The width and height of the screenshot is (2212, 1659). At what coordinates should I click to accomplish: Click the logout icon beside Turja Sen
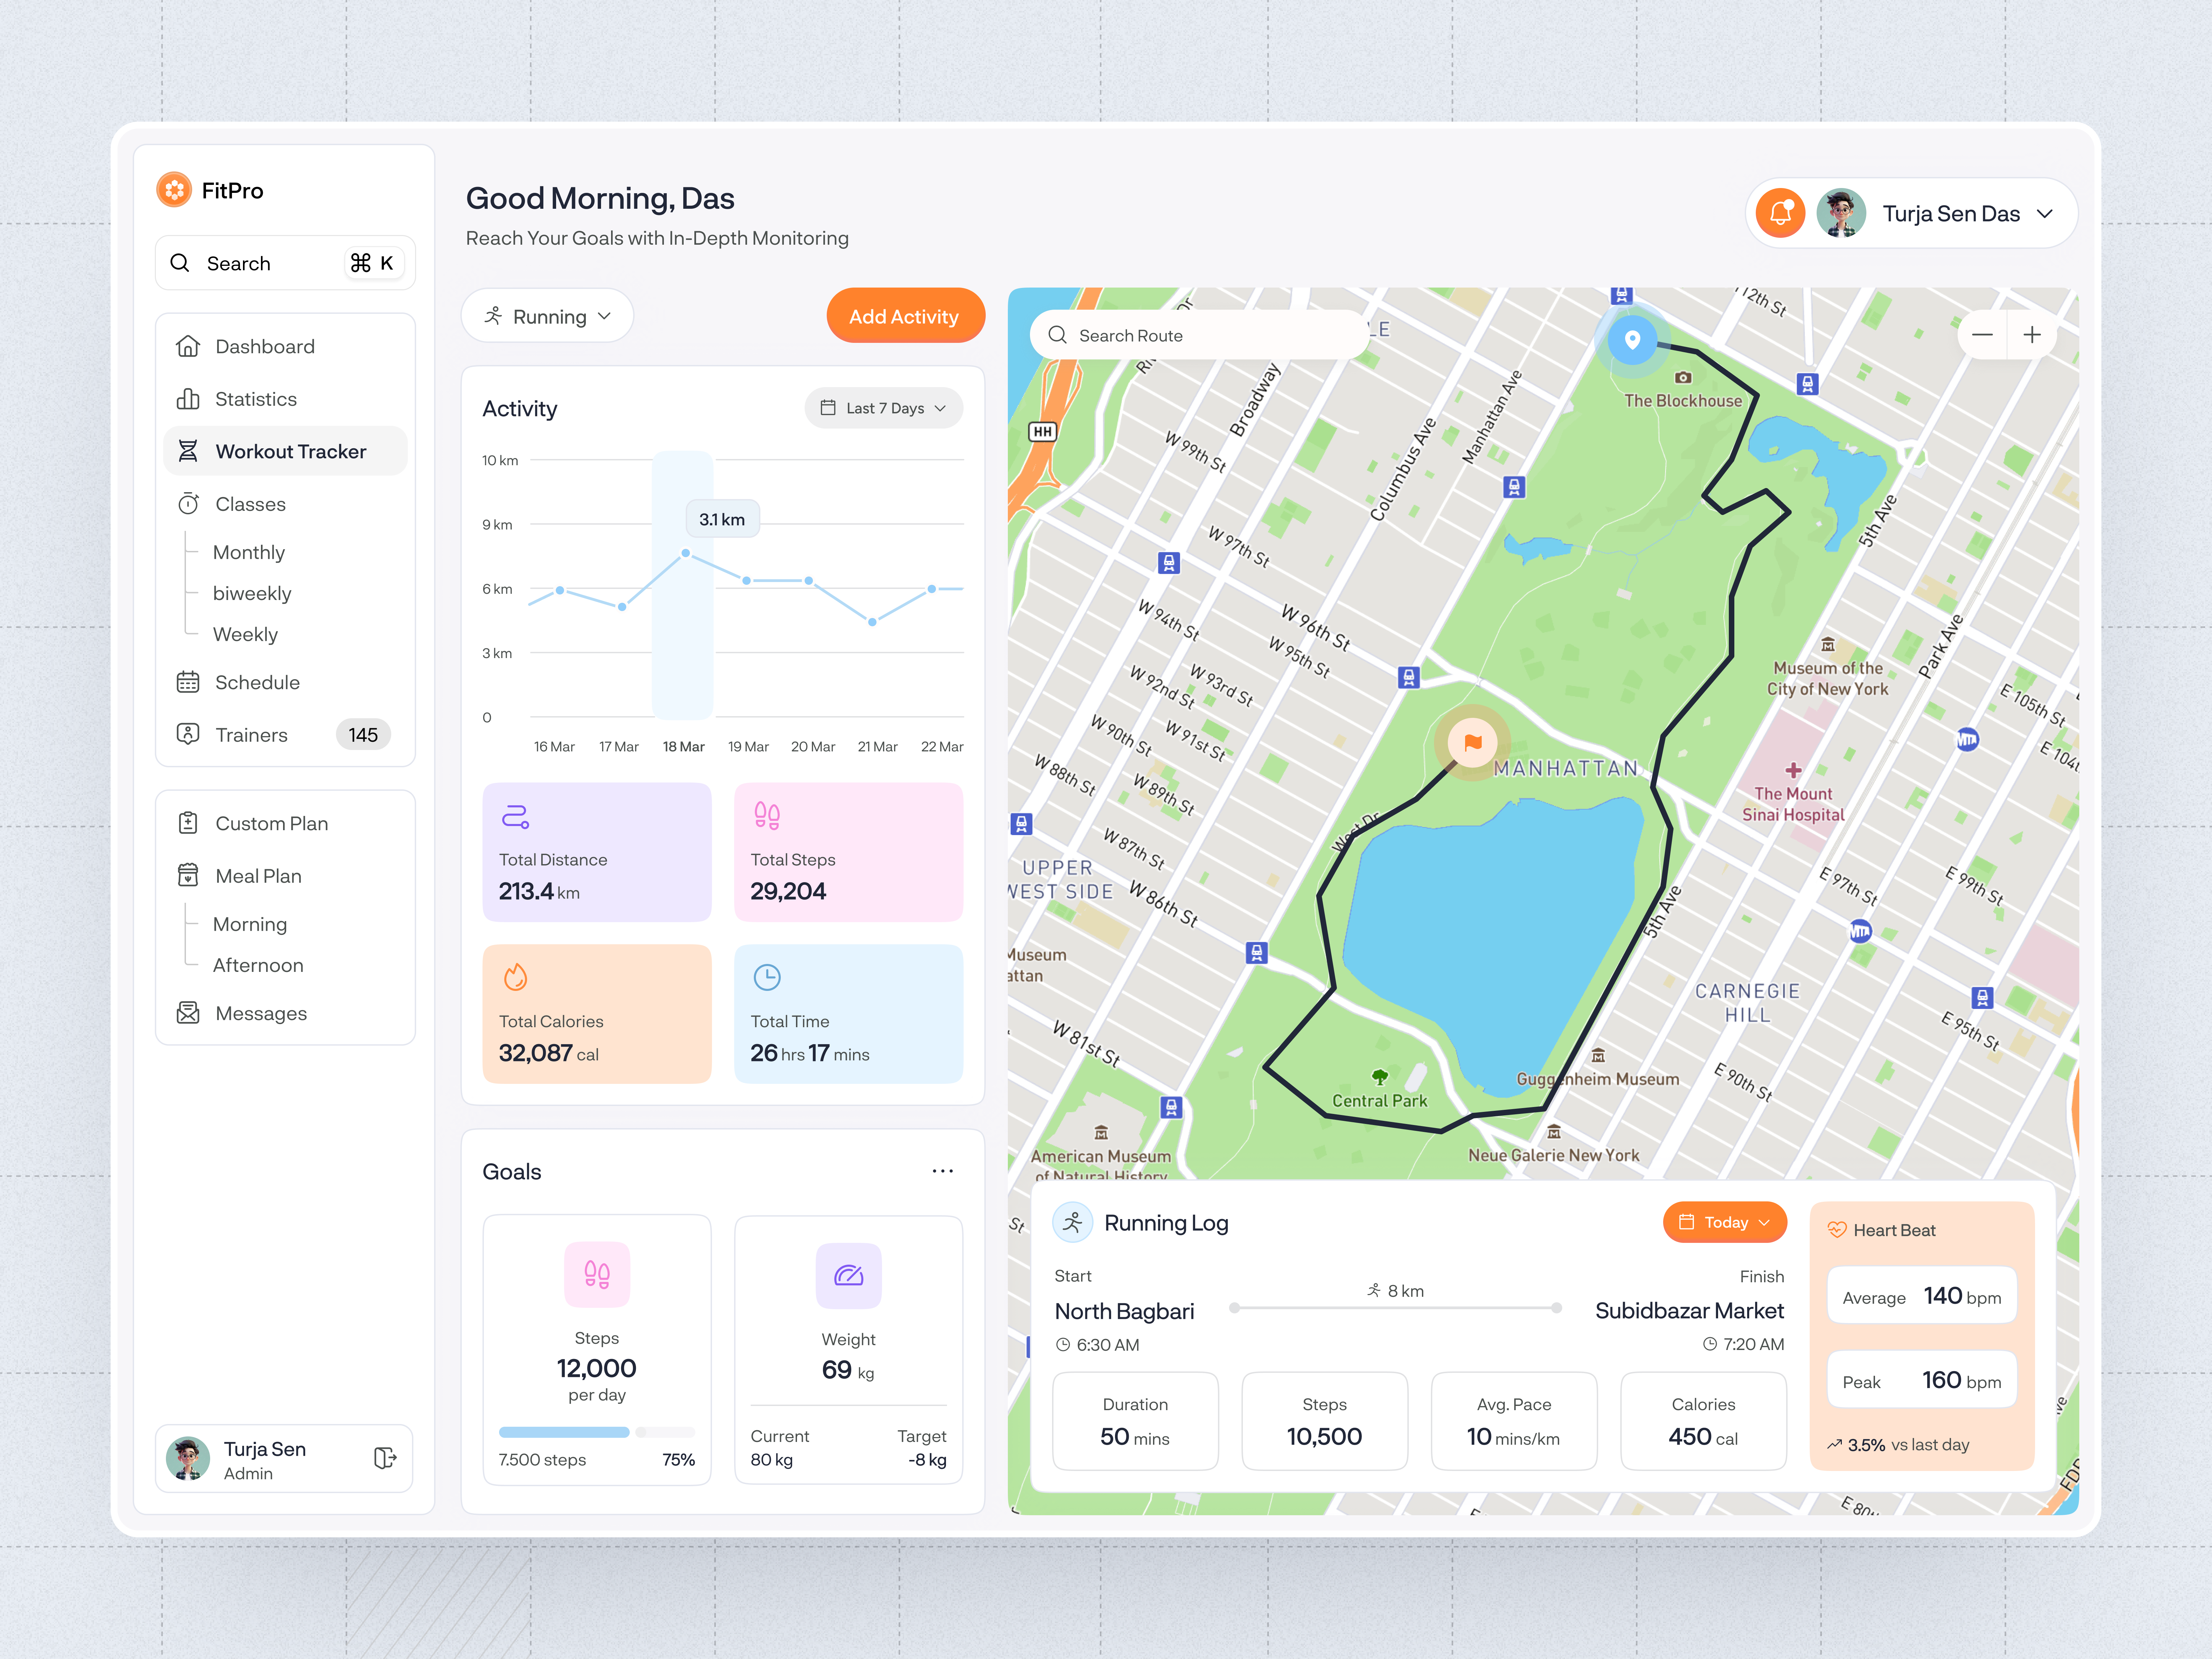click(385, 1458)
